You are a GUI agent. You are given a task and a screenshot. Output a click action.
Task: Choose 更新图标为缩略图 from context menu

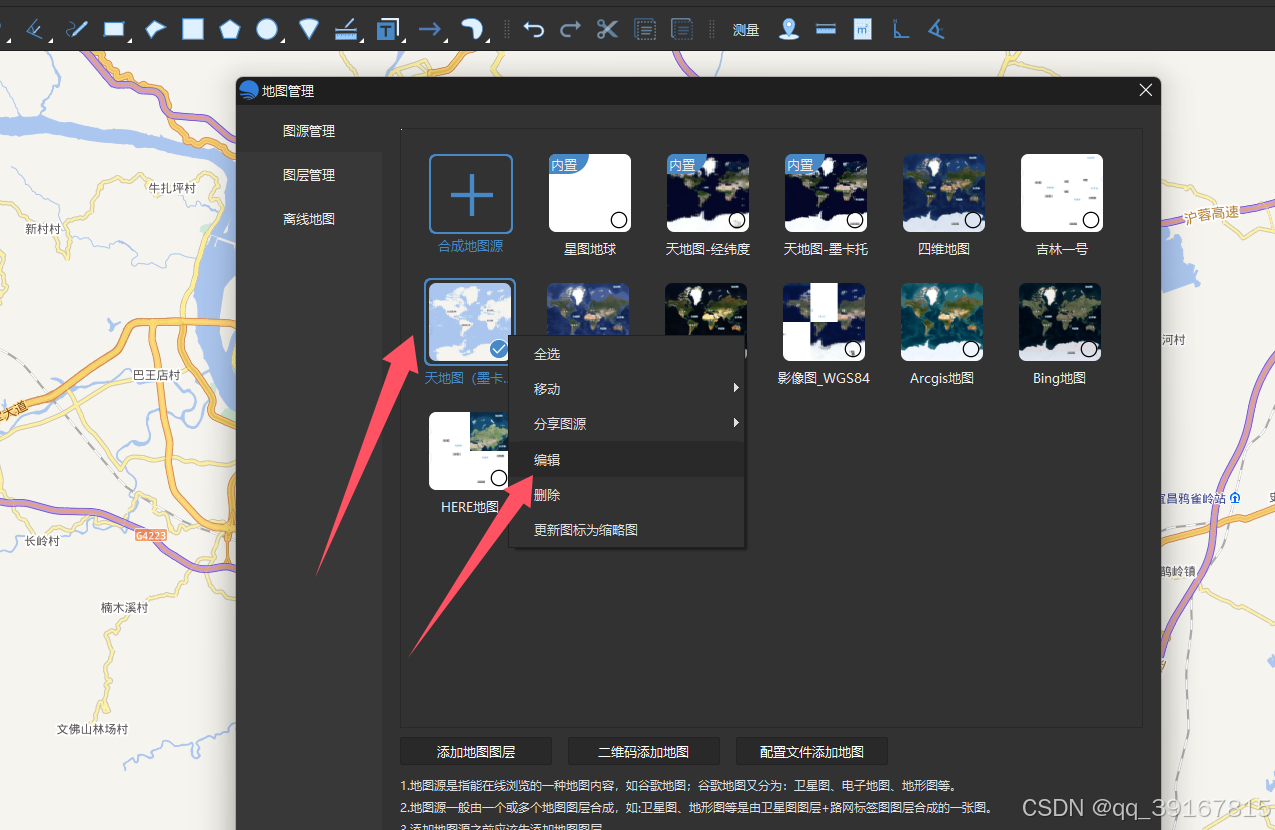coord(627,530)
